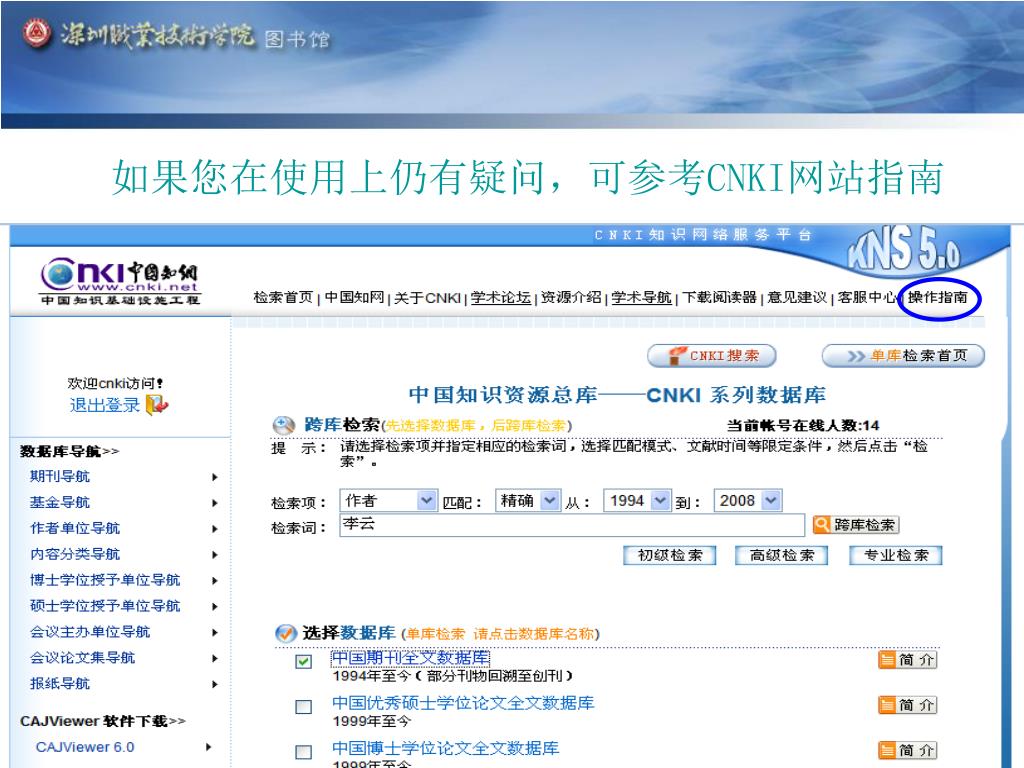Check 中国优秀硕士学位论文全文数据库 checkbox

303,707
